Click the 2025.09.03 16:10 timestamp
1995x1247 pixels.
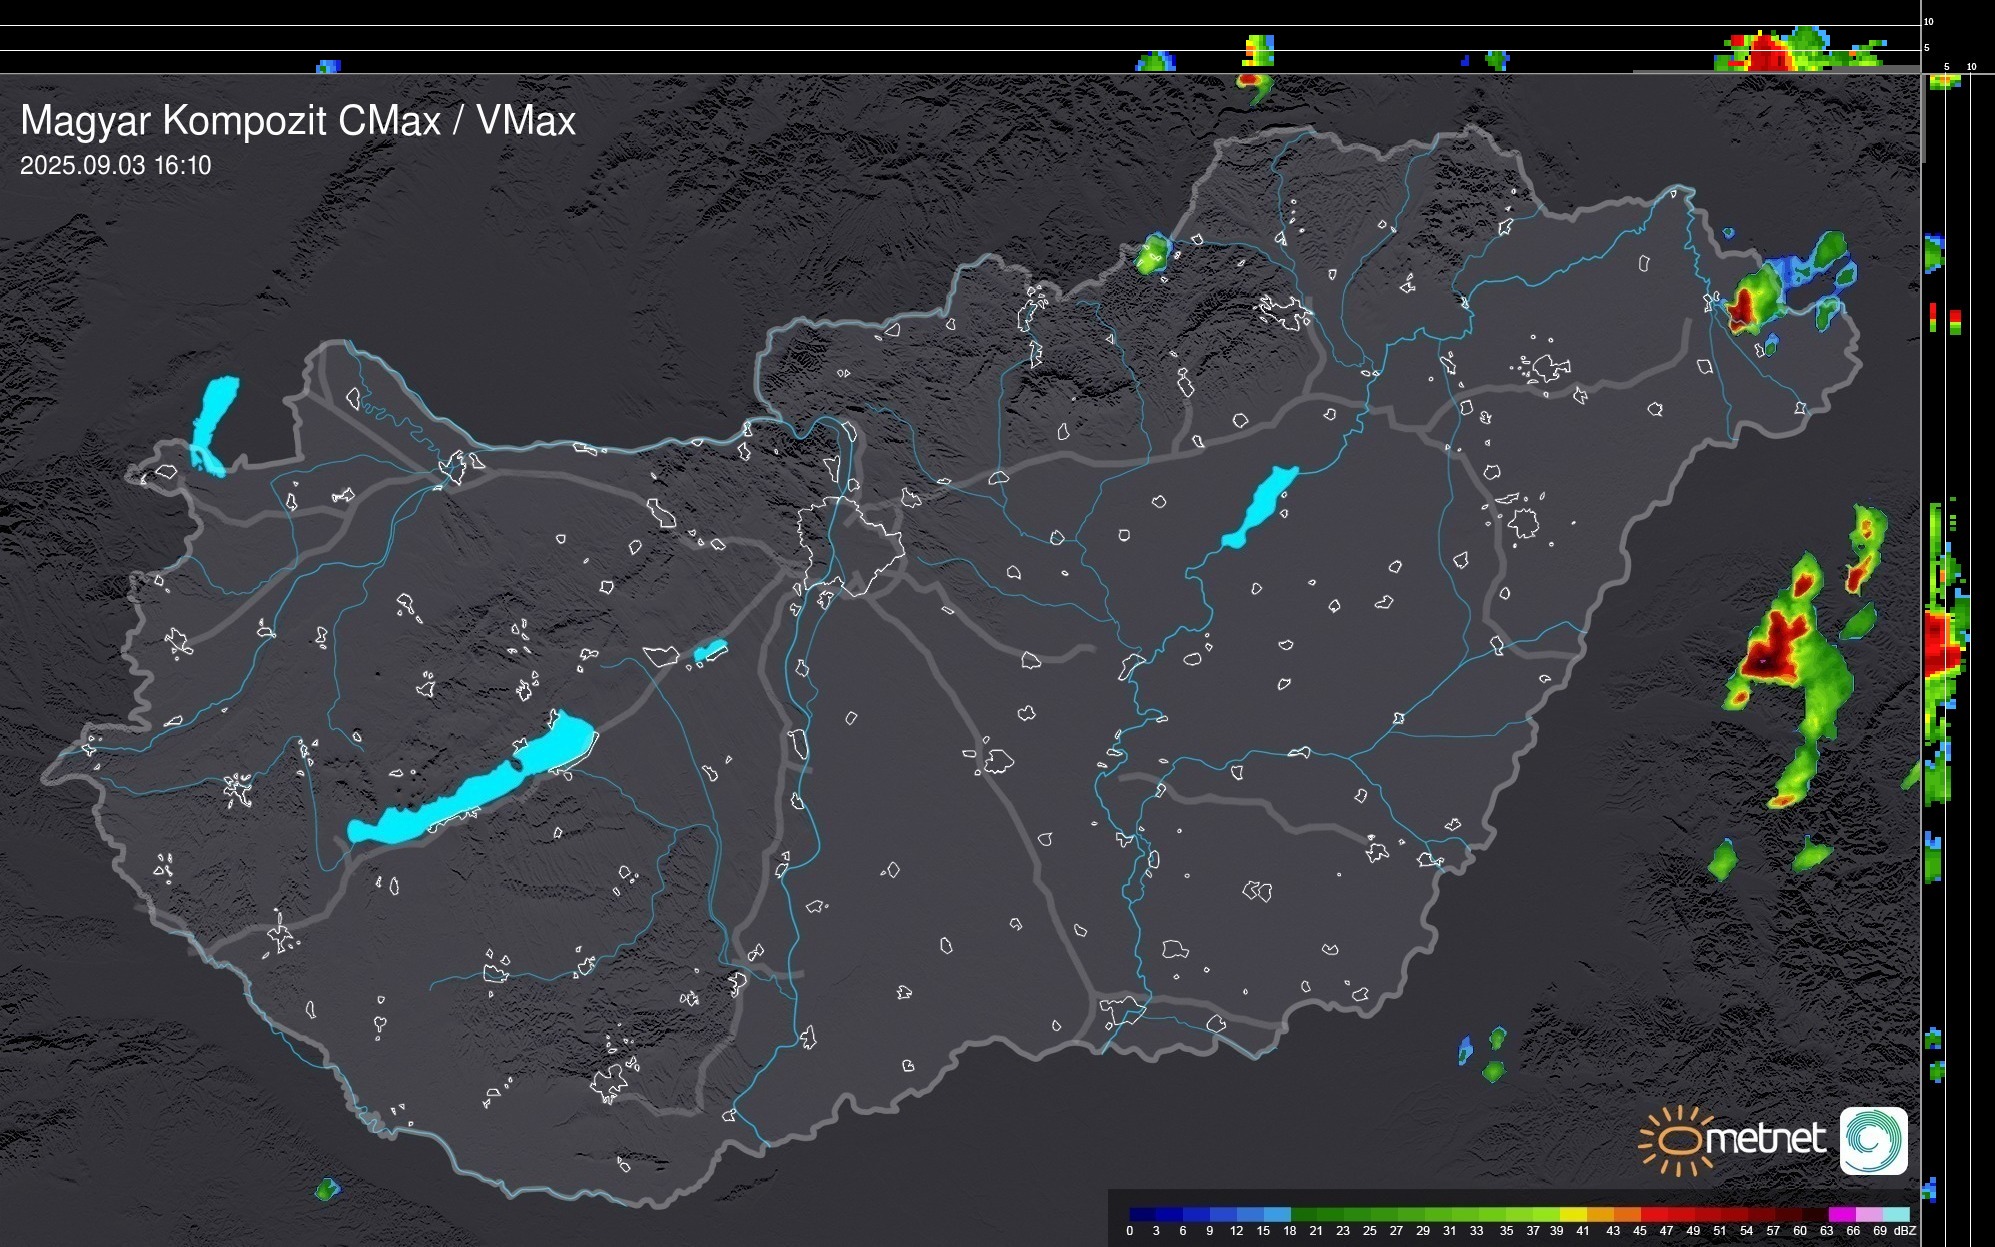[x=116, y=166]
